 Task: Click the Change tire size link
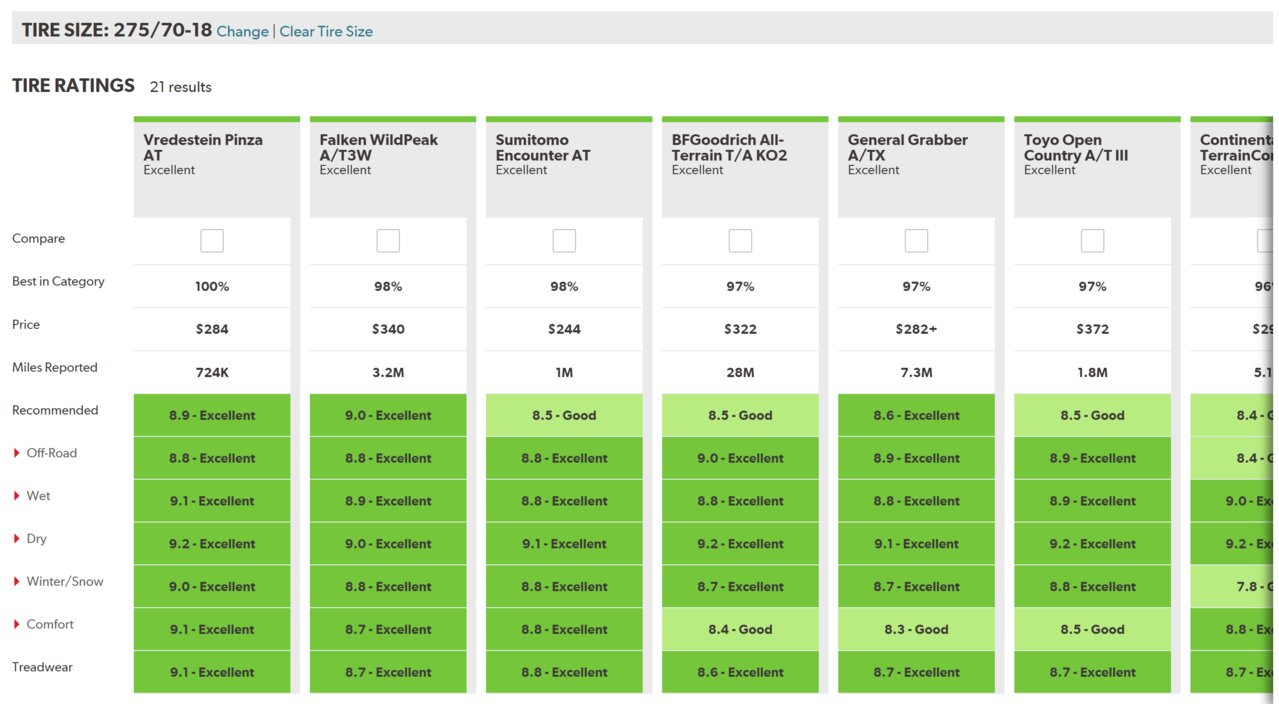243,31
